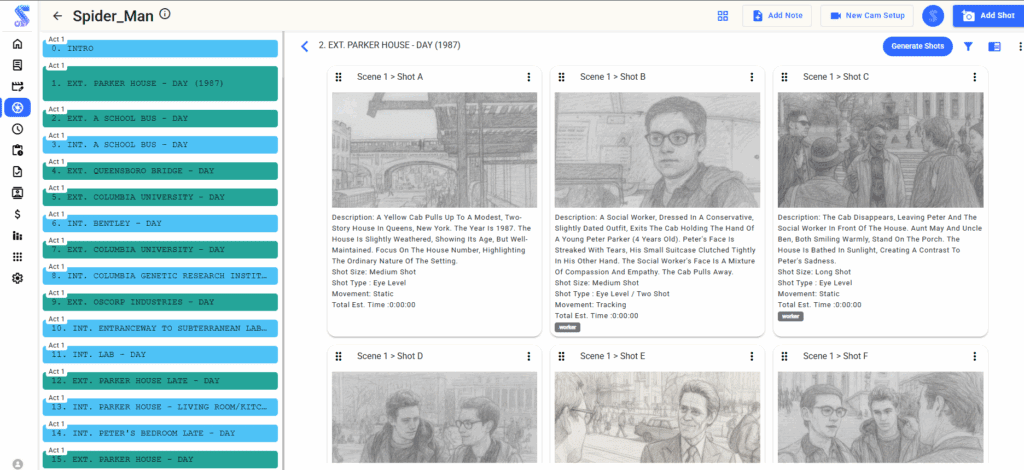The height and width of the screenshot is (470, 1024).
Task: Open the three-dot menu on Shot A
Action: [x=529, y=77]
